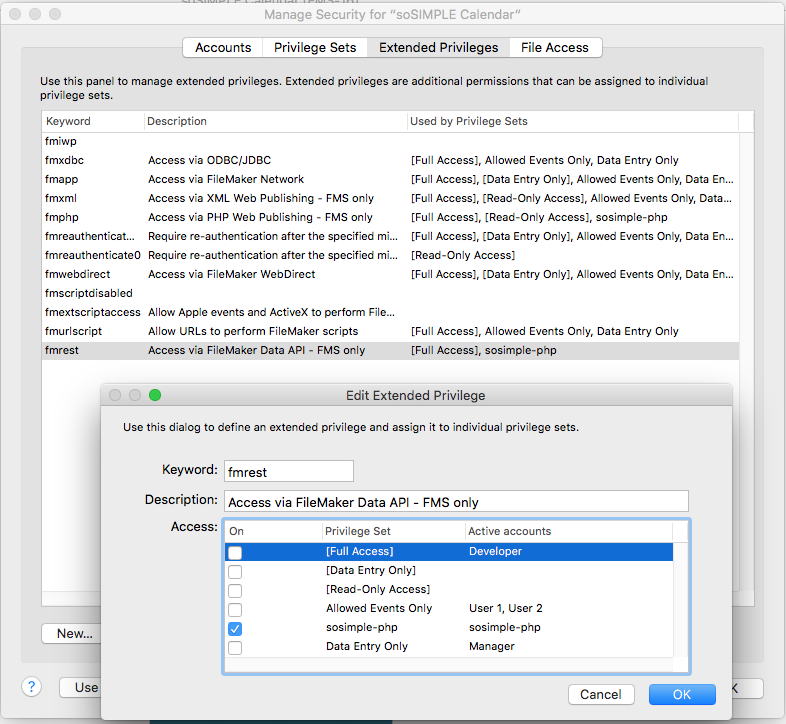Select the fmxml row
Viewport: 786px width, 724px height.
coord(390,198)
